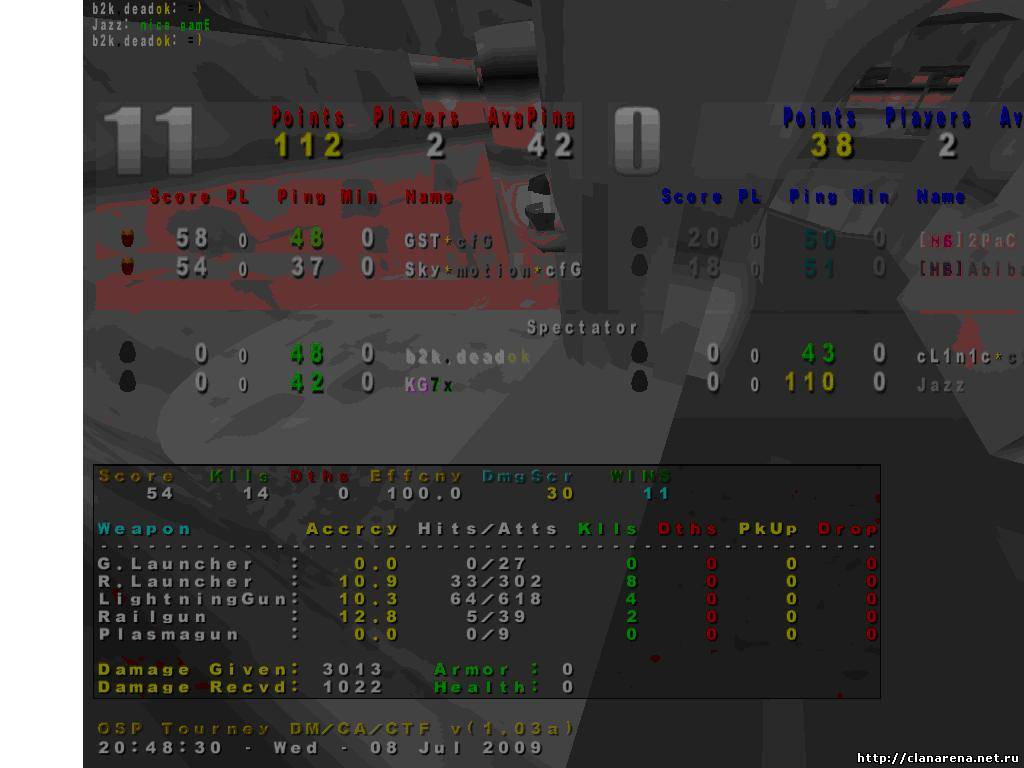Click the blue team icon with score 20

pyautogui.click(x=640, y=239)
